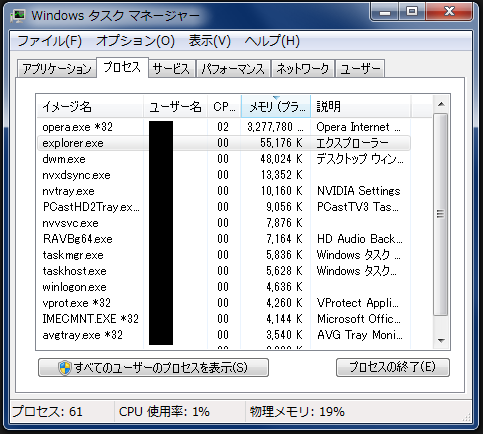Maximize the Task Manager window
The height and width of the screenshot is (434, 483).
(x=412, y=12)
